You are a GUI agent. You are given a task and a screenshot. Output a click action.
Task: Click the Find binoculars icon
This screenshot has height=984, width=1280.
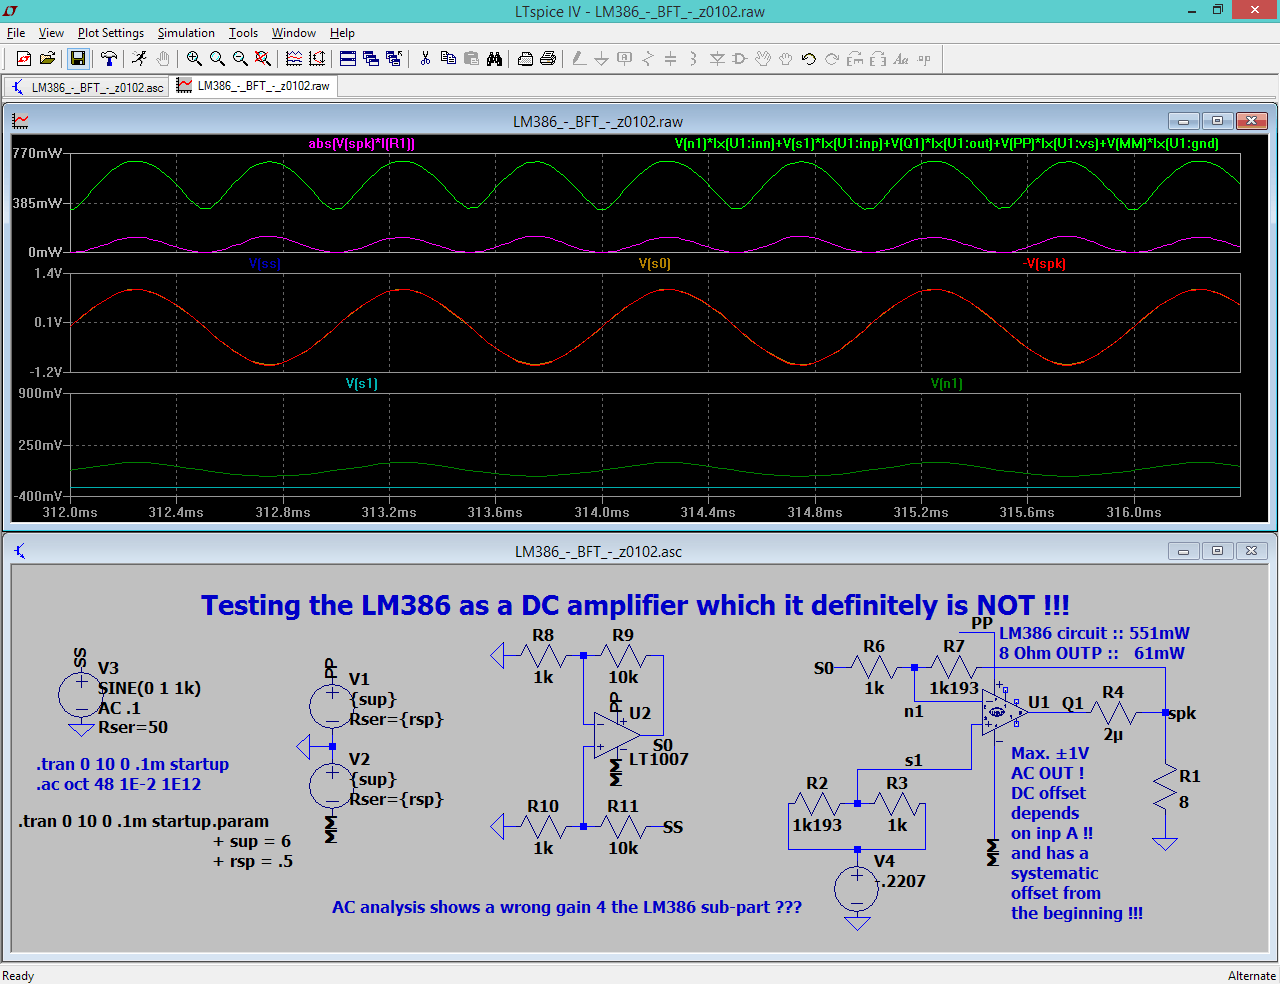coord(494,59)
